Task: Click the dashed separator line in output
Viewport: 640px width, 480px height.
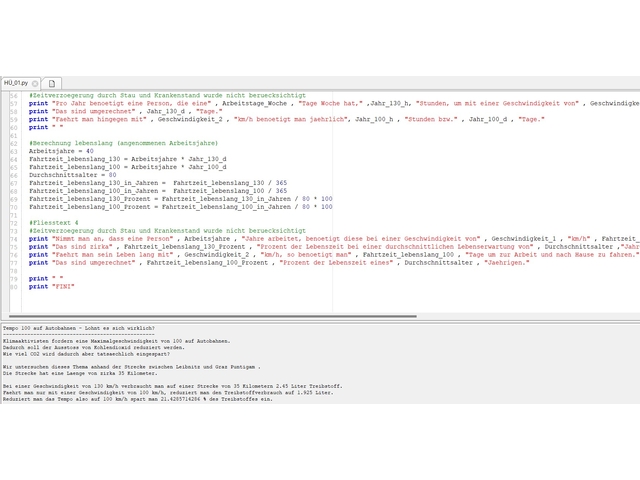Action: [79, 334]
